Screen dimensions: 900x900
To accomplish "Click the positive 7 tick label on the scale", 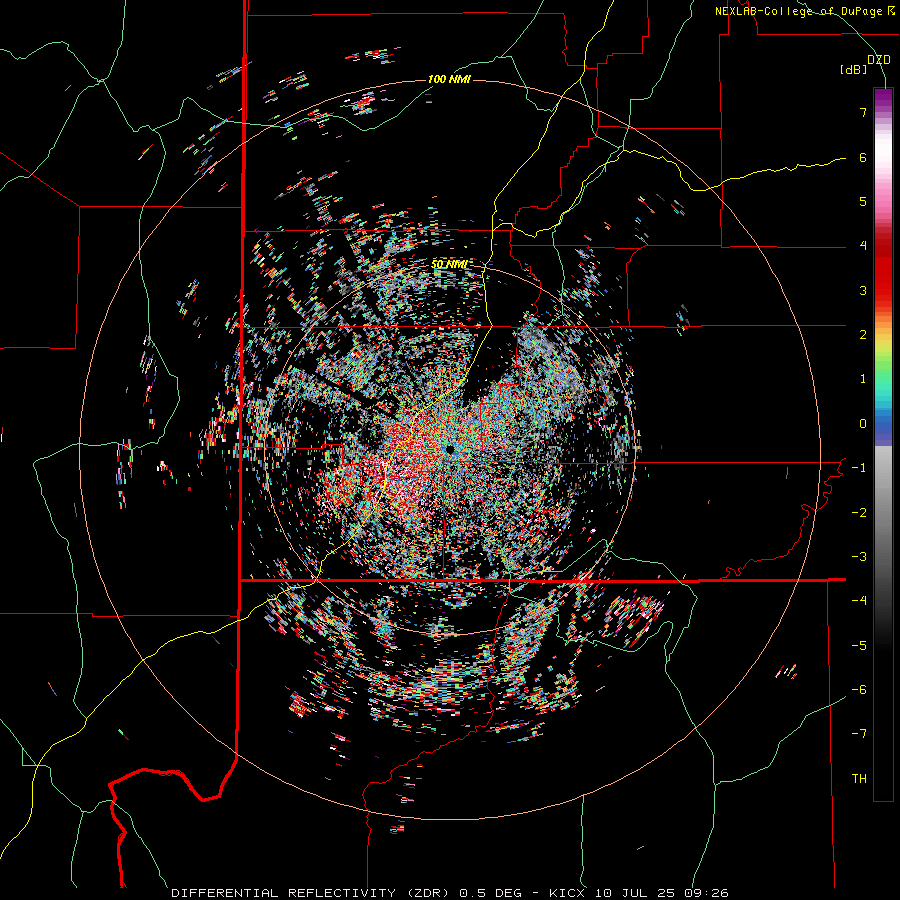I will (x=863, y=112).
